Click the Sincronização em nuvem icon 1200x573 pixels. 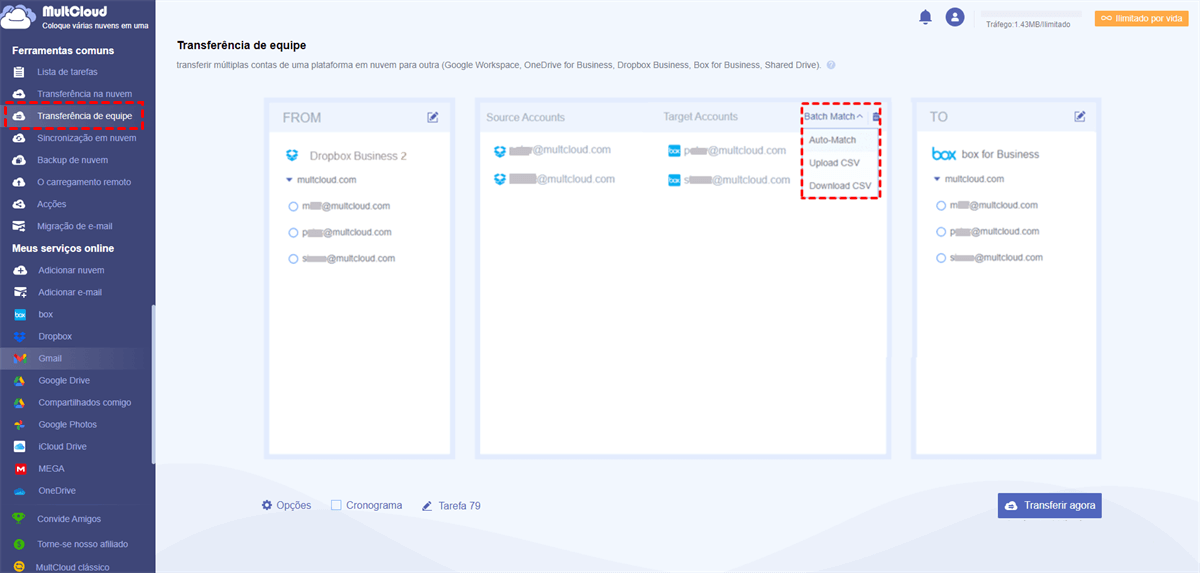pyautogui.click(x=19, y=138)
